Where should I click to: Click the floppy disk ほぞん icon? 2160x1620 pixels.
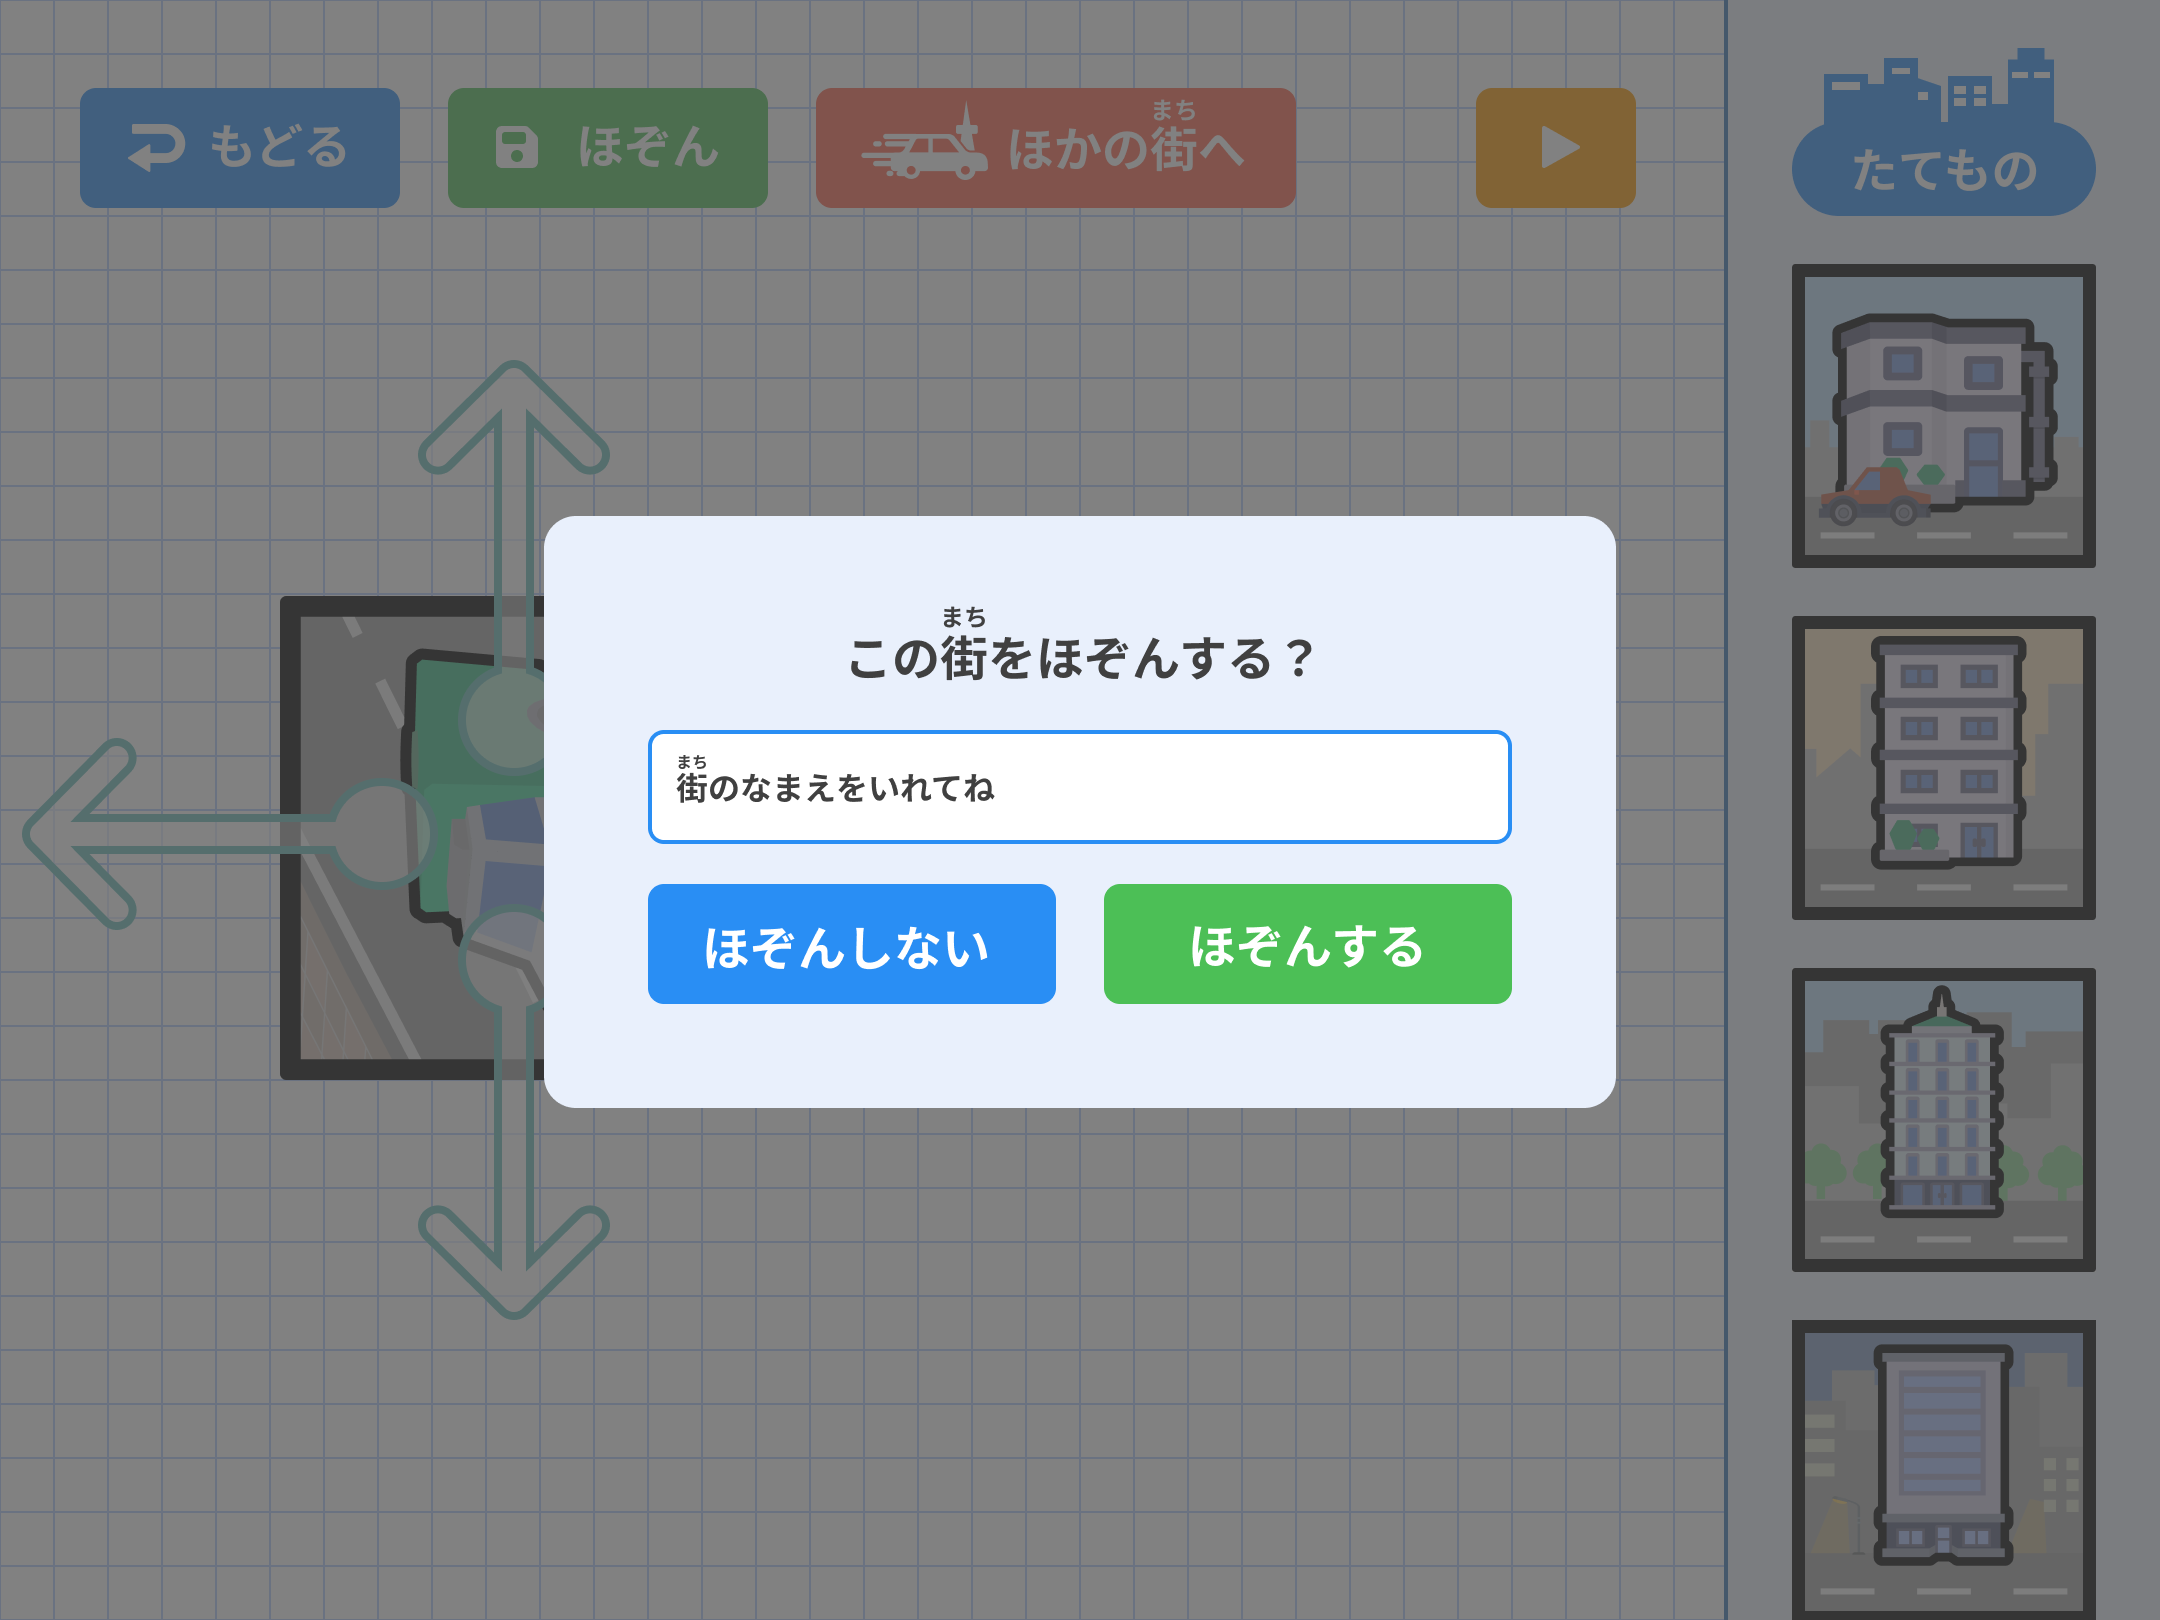pyautogui.click(x=517, y=148)
